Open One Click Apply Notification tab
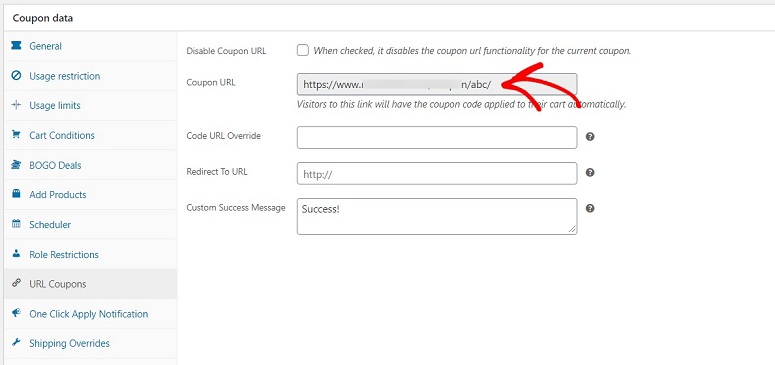This screenshot has width=775, height=365. tap(90, 314)
